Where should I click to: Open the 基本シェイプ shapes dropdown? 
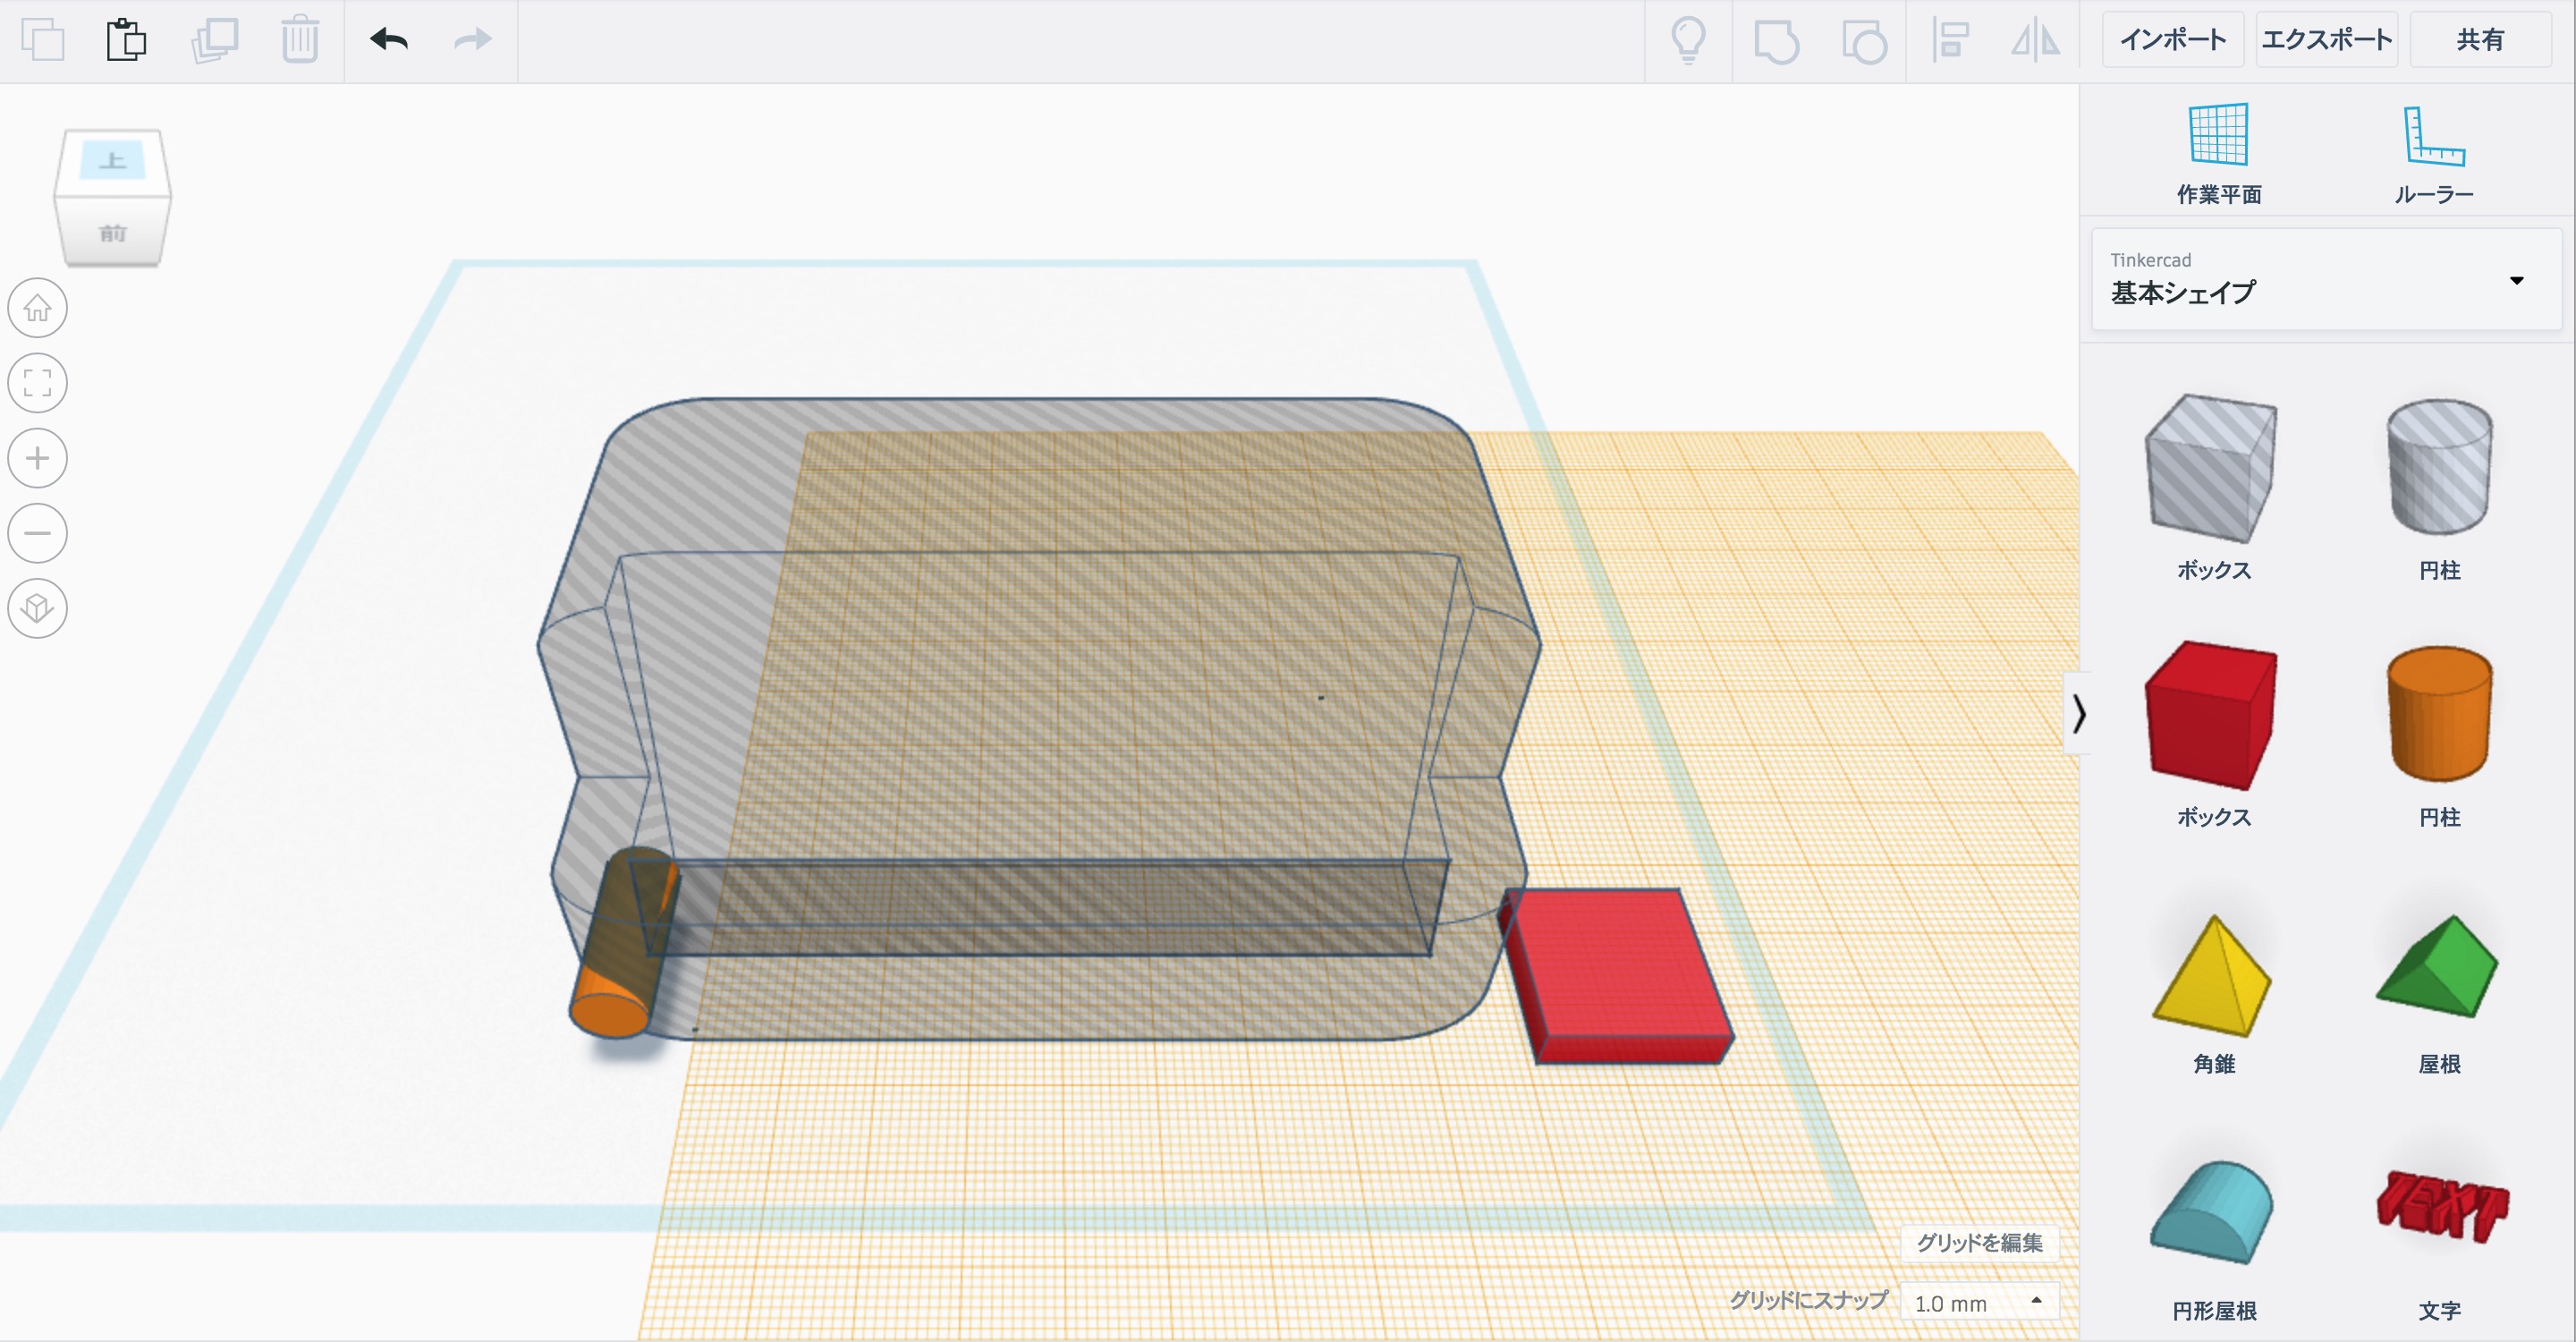(x=2326, y=280)
